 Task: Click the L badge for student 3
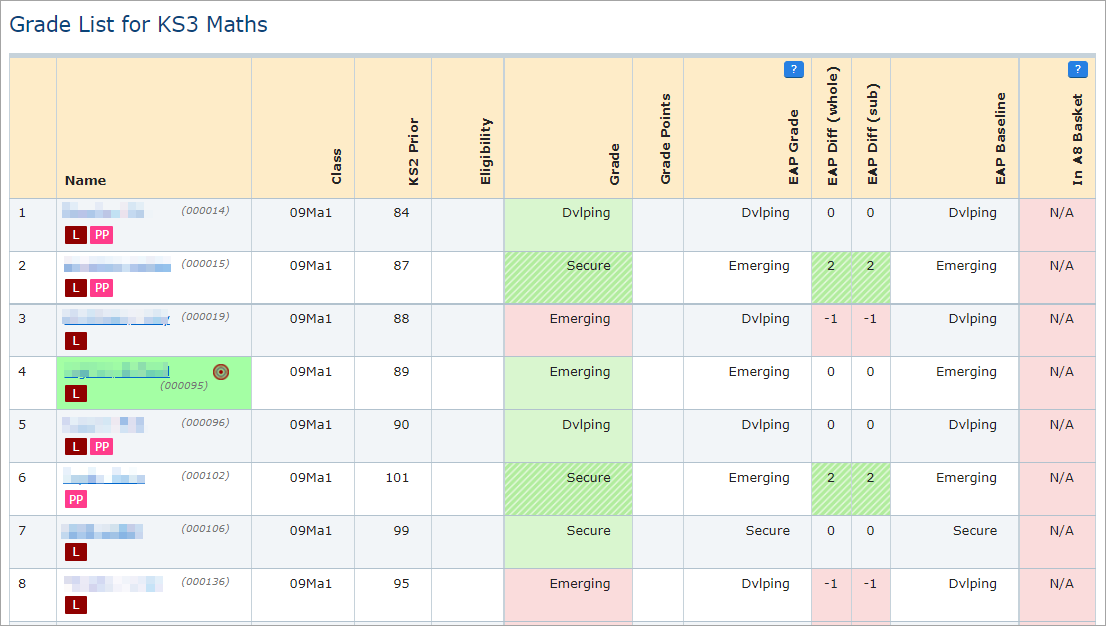pos(76,341)
